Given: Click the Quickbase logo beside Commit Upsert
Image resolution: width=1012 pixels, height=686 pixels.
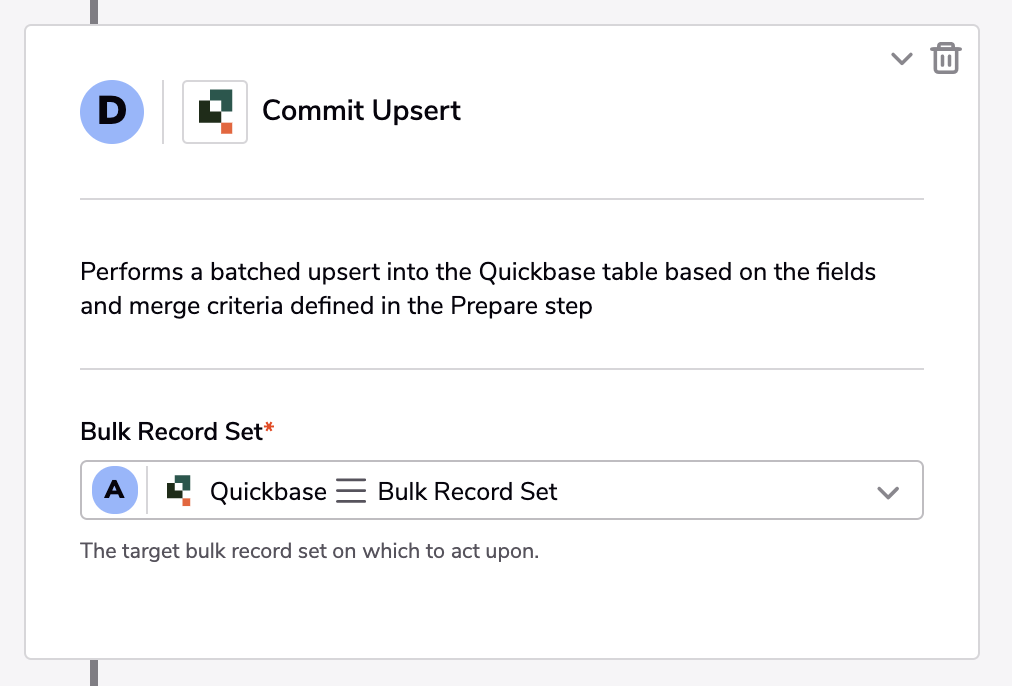Looking at the screenshot, I should pos(215,112).
